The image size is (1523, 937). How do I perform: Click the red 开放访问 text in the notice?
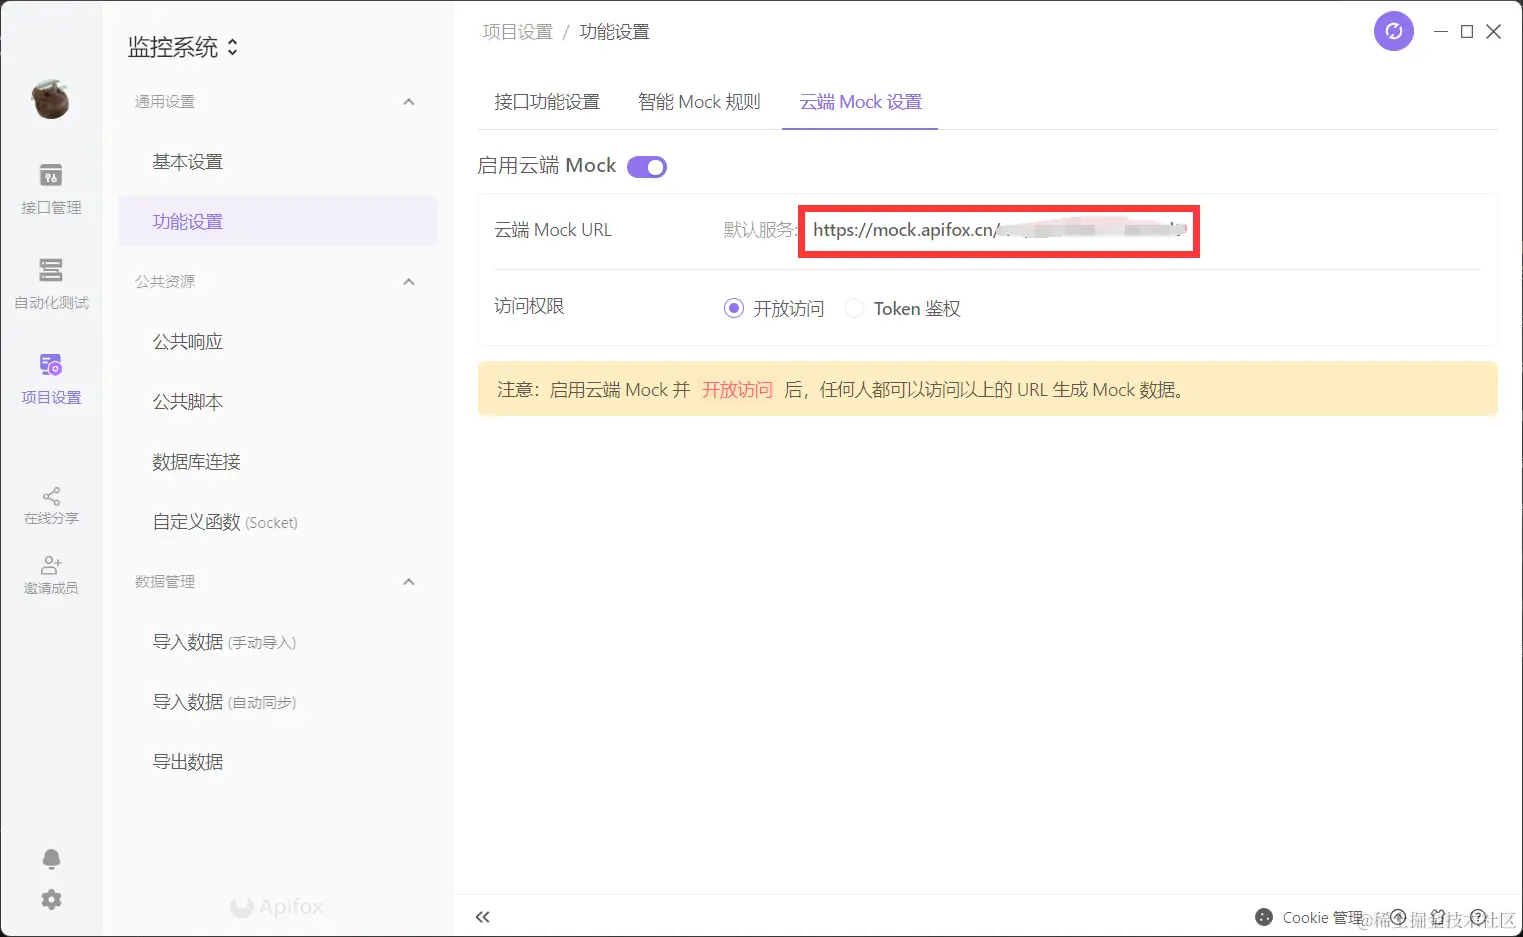[737, 390]
